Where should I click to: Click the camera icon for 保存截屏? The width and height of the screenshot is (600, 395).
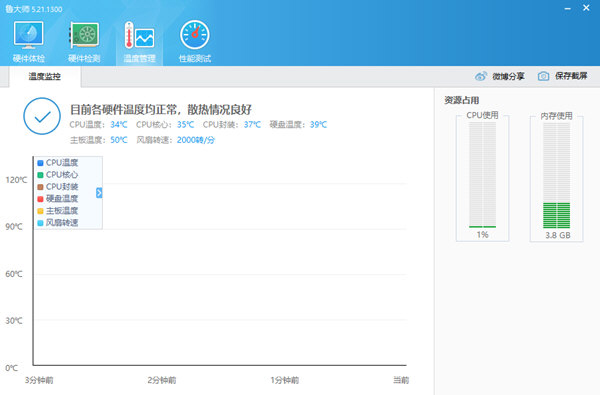point(543,76)
